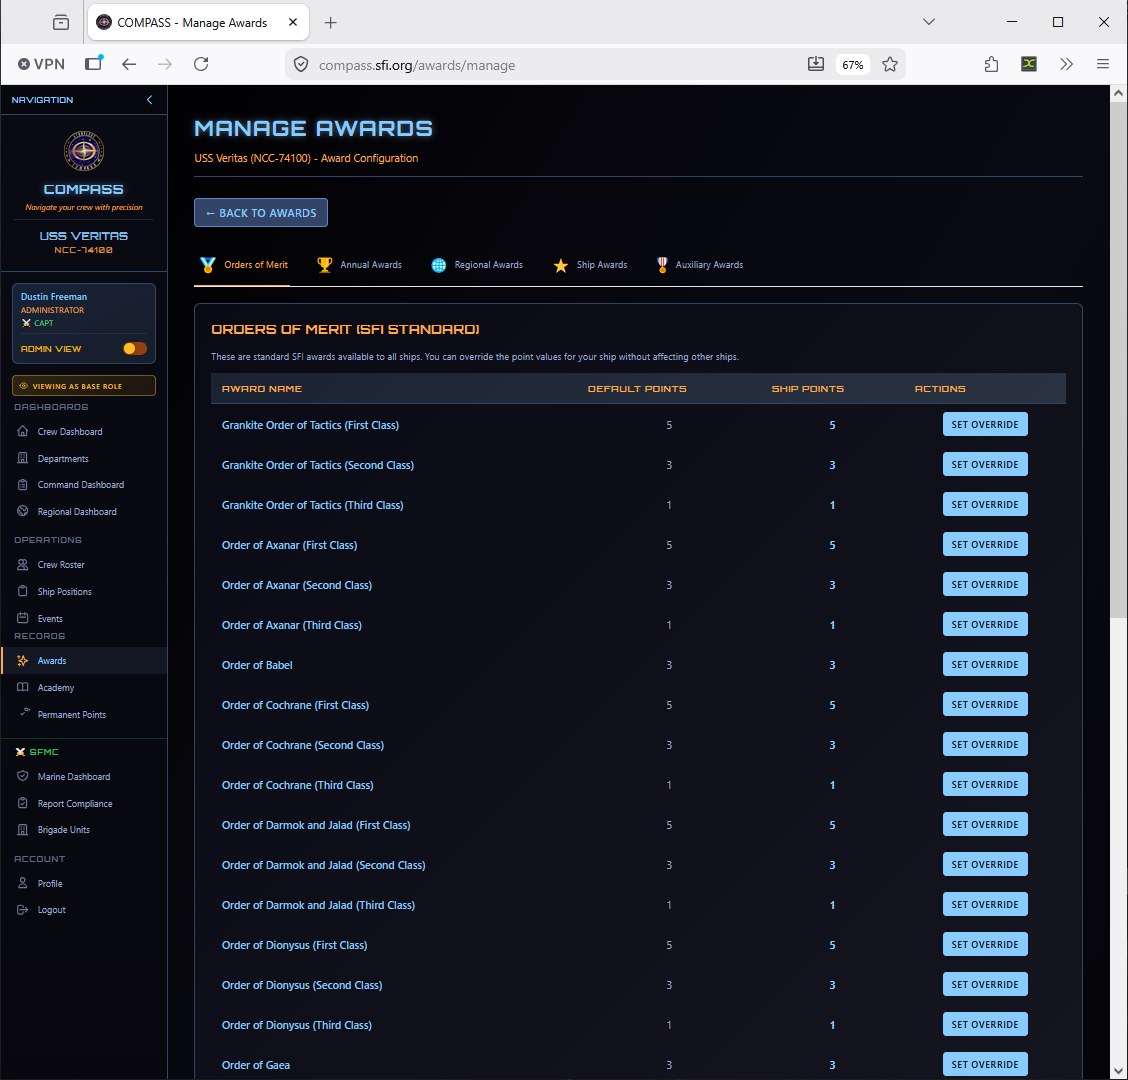This screenshot has width=1128, height=1080.
Task: Toggle the Admin View switch
Action: [135, 348]
